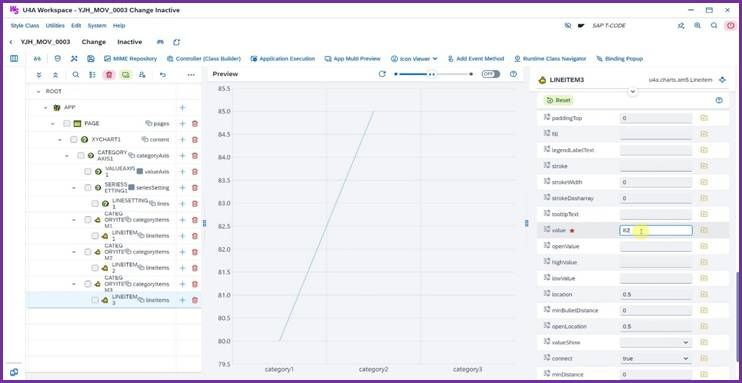Screen dimensions: 742x383
Task: Click the Preview zoom slider handle
Action: pos(431,74)
